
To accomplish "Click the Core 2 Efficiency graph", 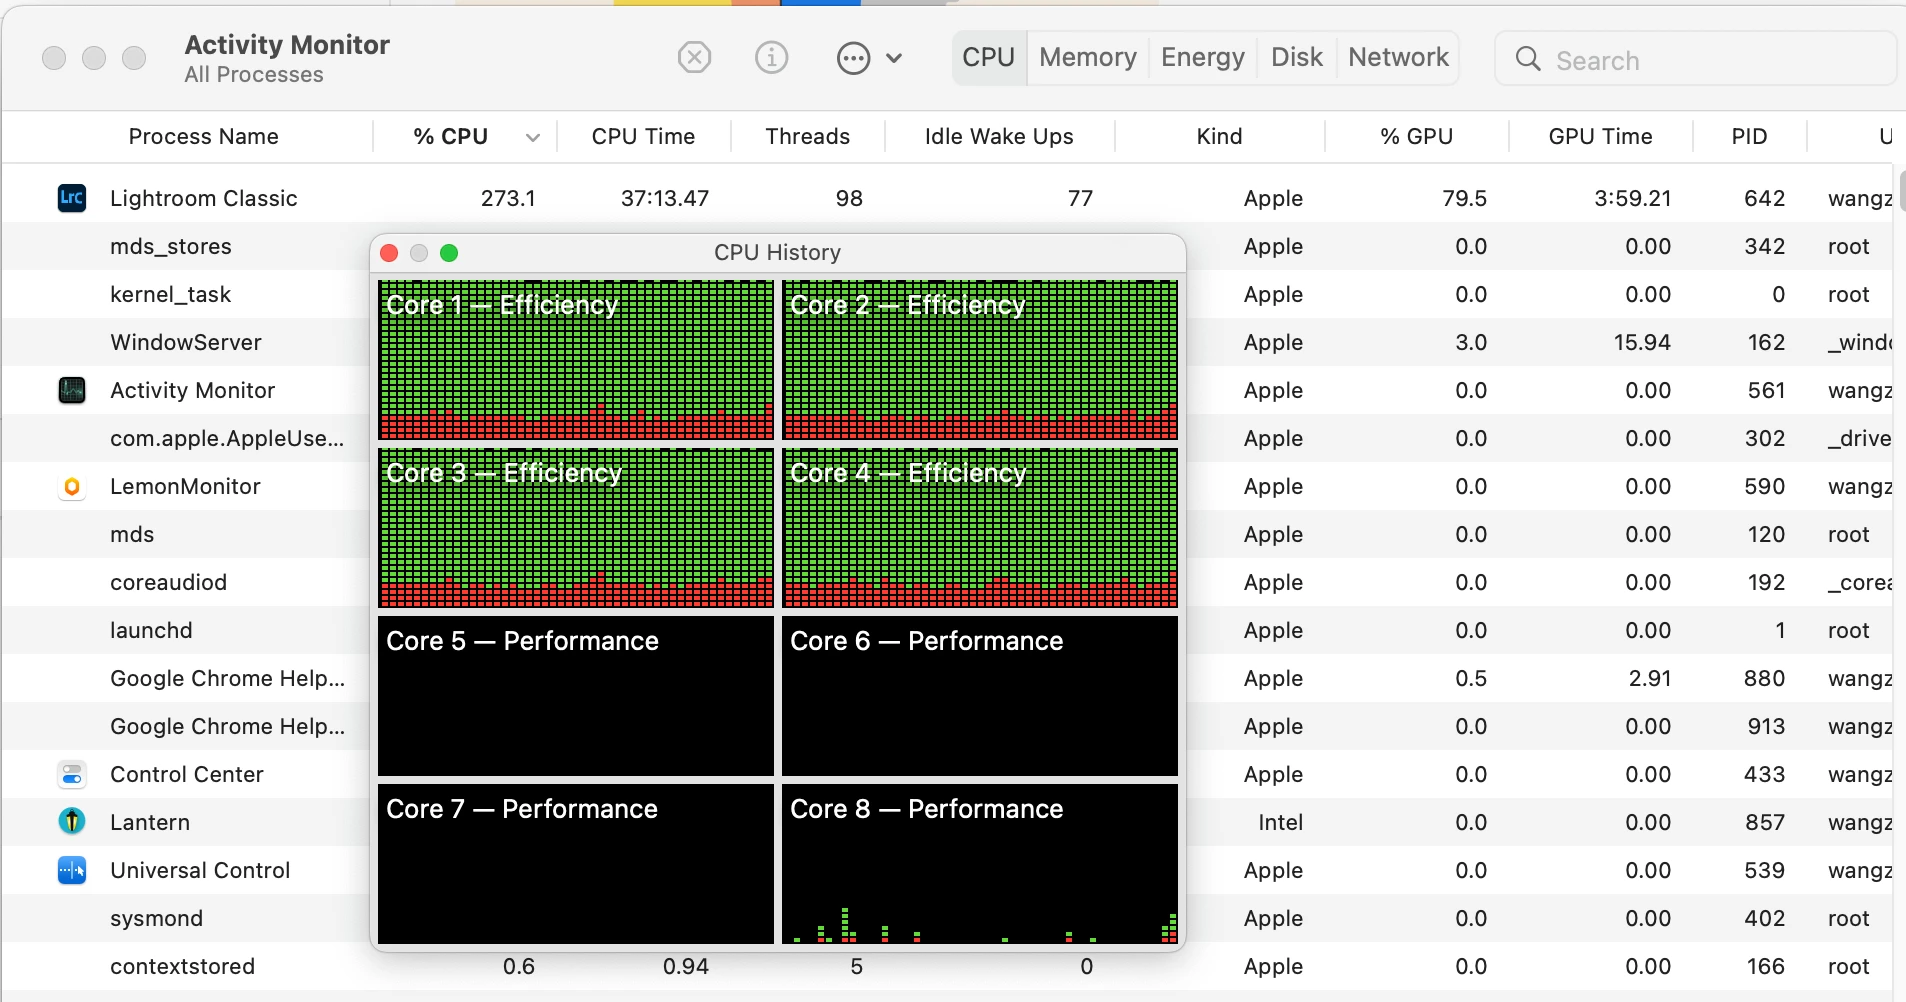I will (x=980, y=360).
